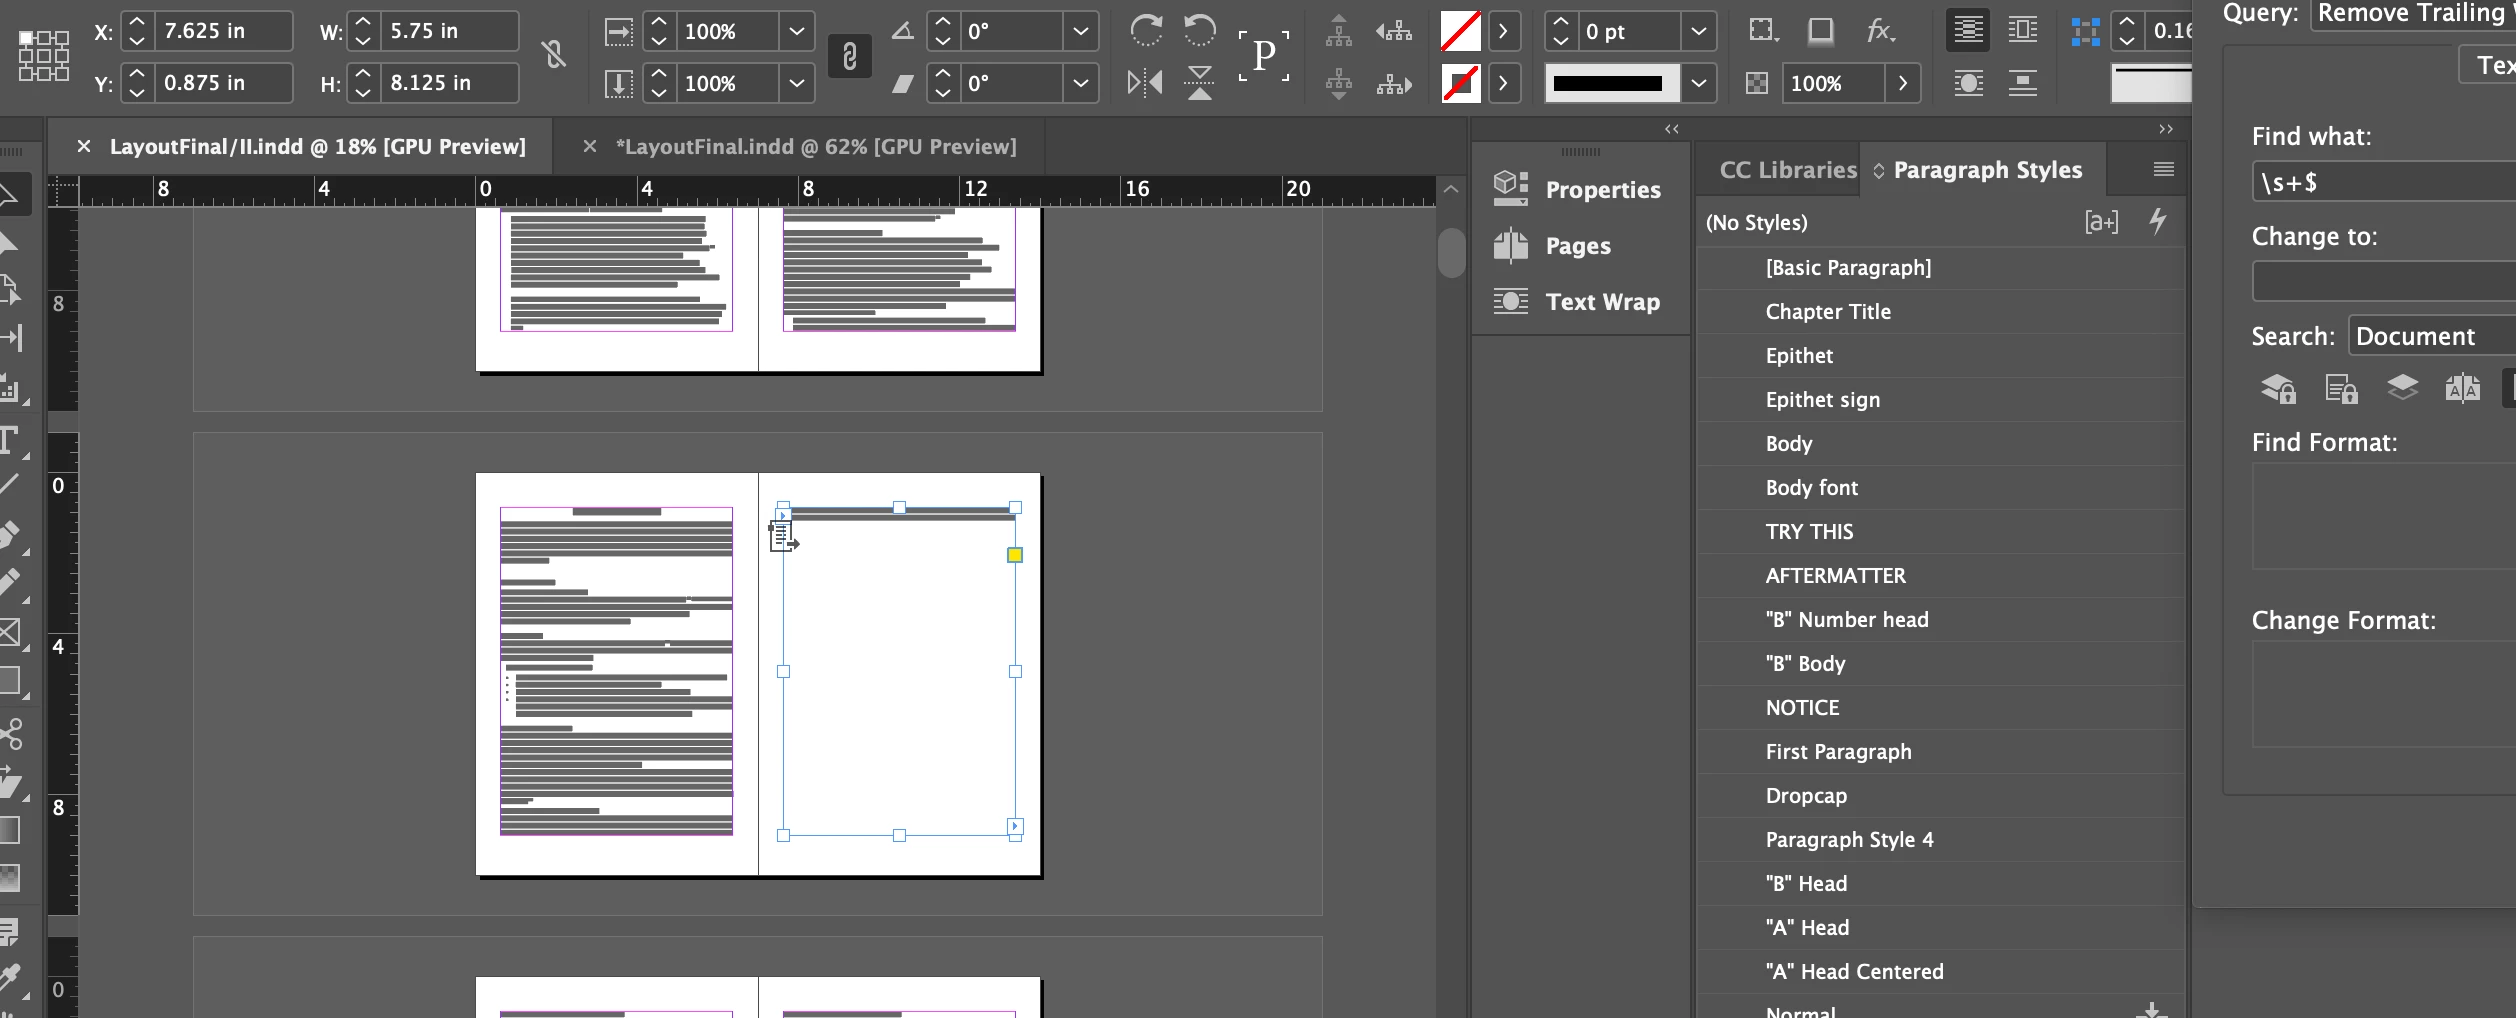
Task: Open the Search scope Document dropdown
Action: pyautogui.click(x=2432, y=336)
